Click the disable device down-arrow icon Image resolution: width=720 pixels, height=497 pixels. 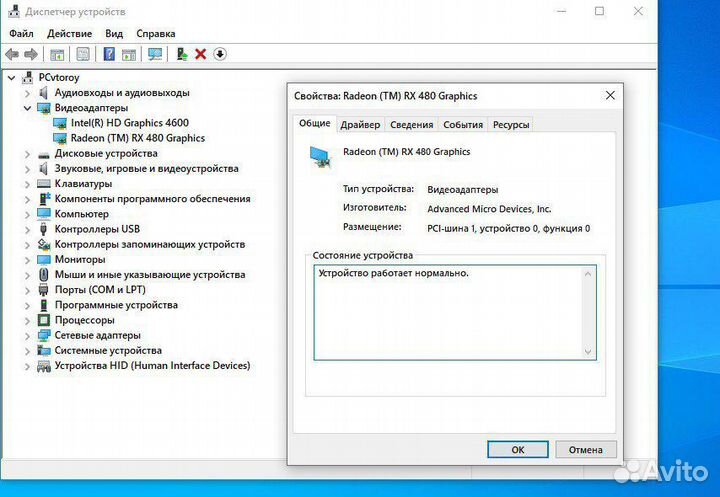(220, 54)
